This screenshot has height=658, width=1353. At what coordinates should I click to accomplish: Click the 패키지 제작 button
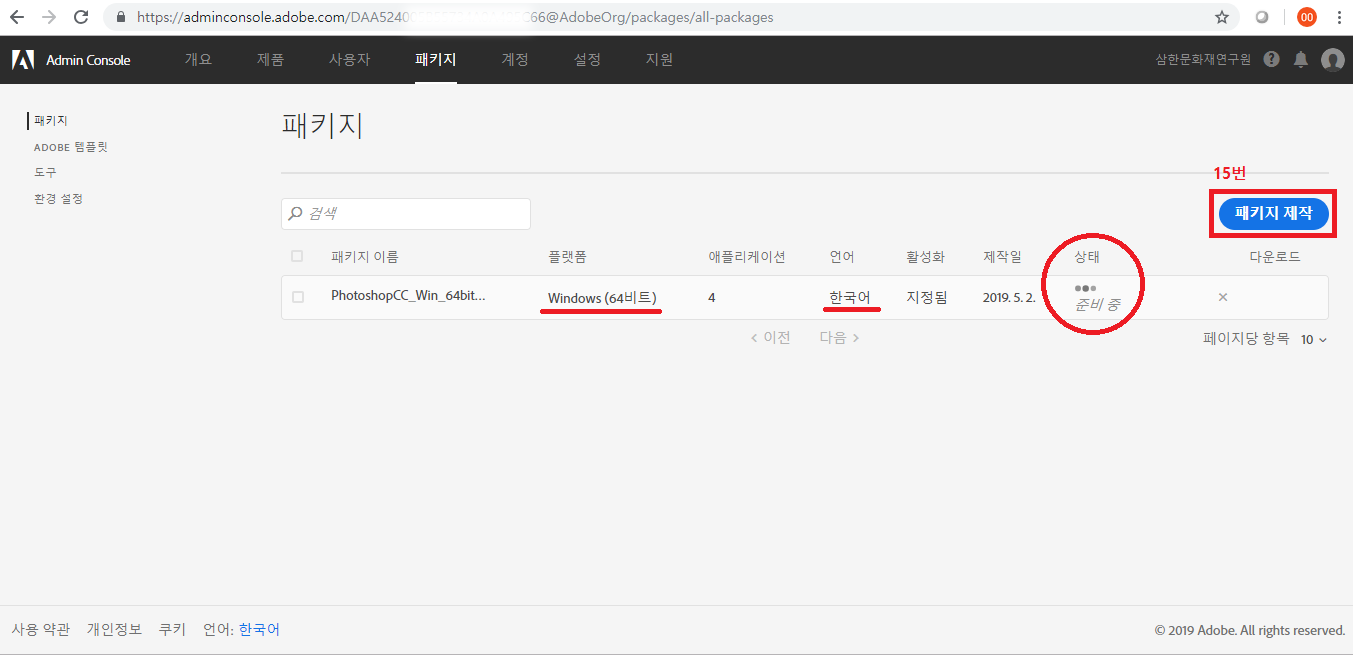click(1273, 213)
